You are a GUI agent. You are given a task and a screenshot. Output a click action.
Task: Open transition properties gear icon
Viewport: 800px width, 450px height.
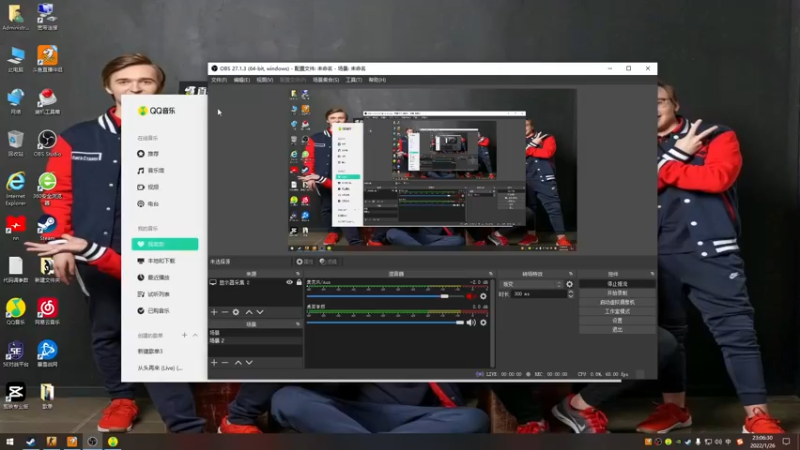click(569, 284)
